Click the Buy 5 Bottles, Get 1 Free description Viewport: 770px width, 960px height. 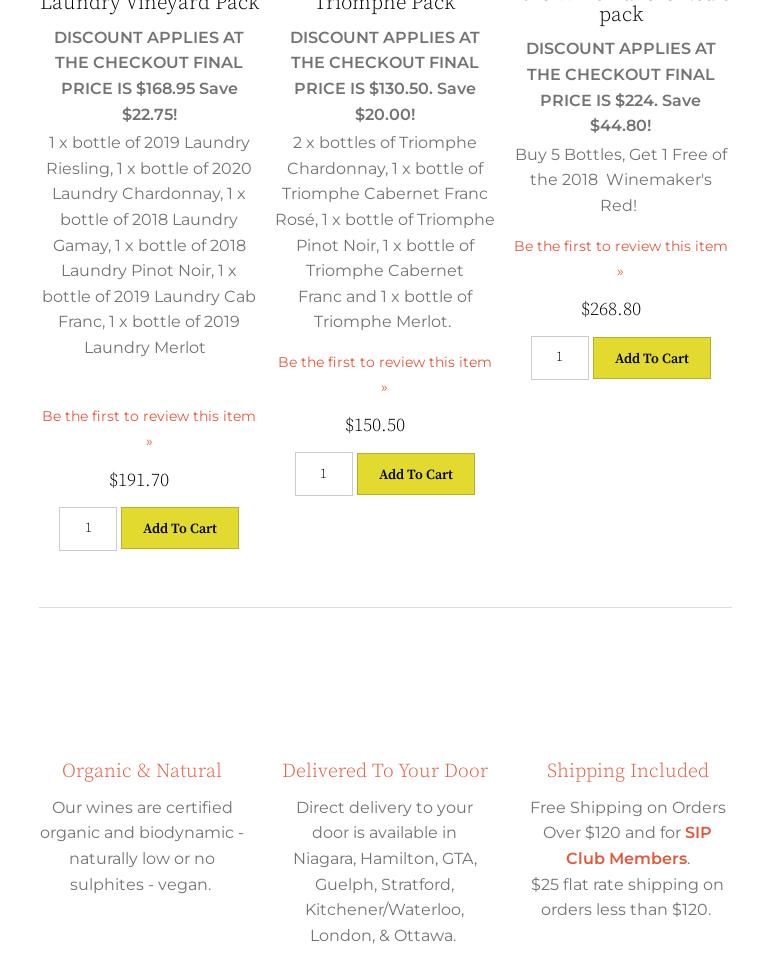click(620, 180)
